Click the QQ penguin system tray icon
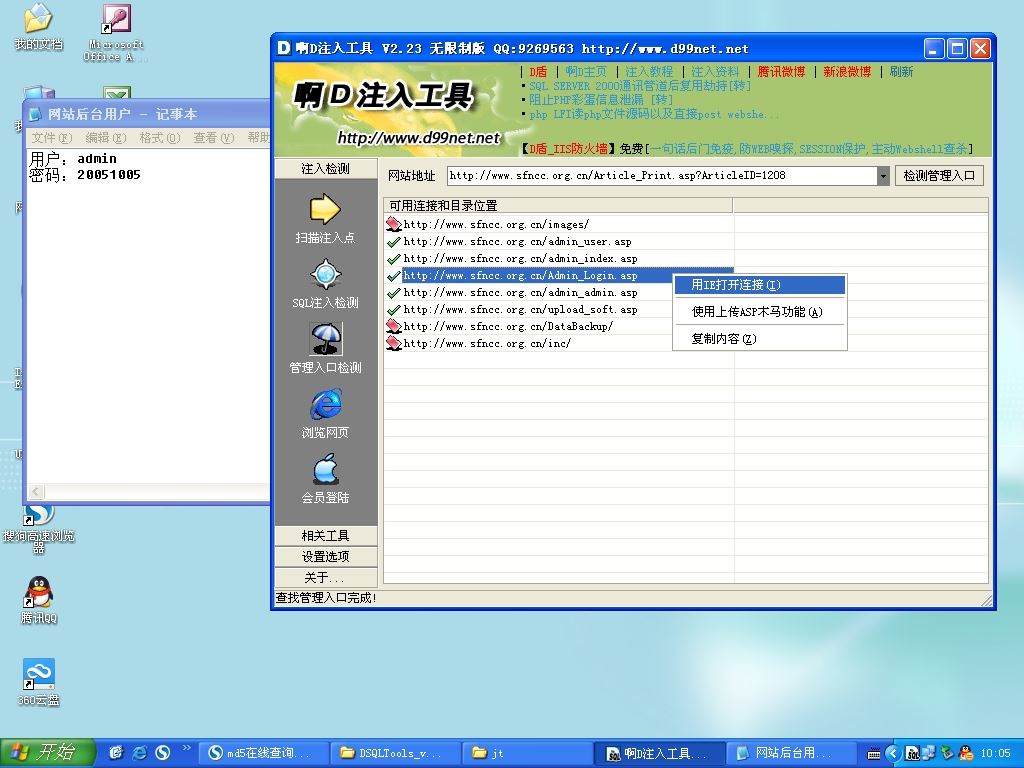This screenshot has height=768, width=1024. (966, 753)
